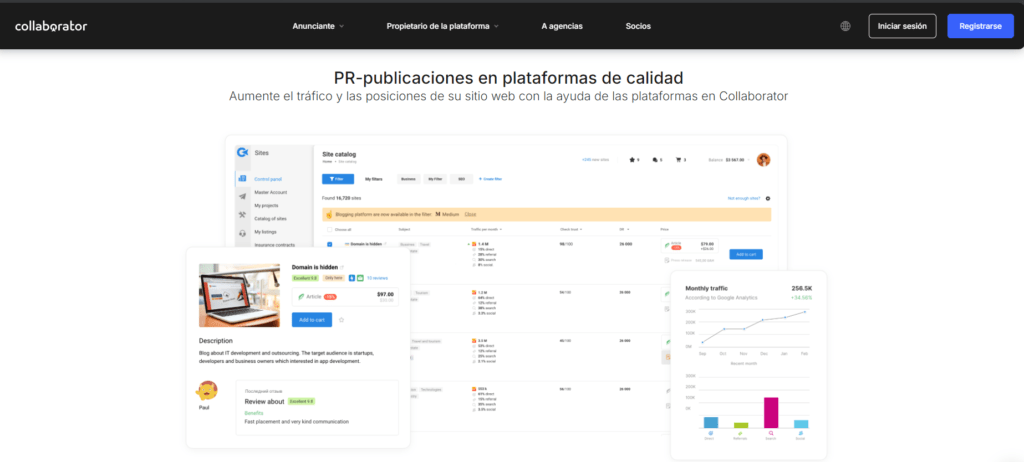The width and height of the screenshot is (1024, 462).
Task: Click the Feb data point on the traffic line
Action: click(805, 312)
